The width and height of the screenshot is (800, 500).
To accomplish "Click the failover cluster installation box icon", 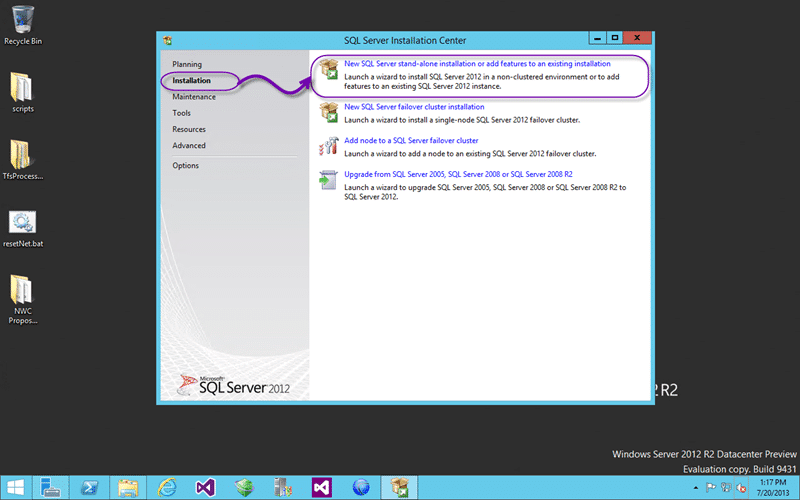I will 329,112.
